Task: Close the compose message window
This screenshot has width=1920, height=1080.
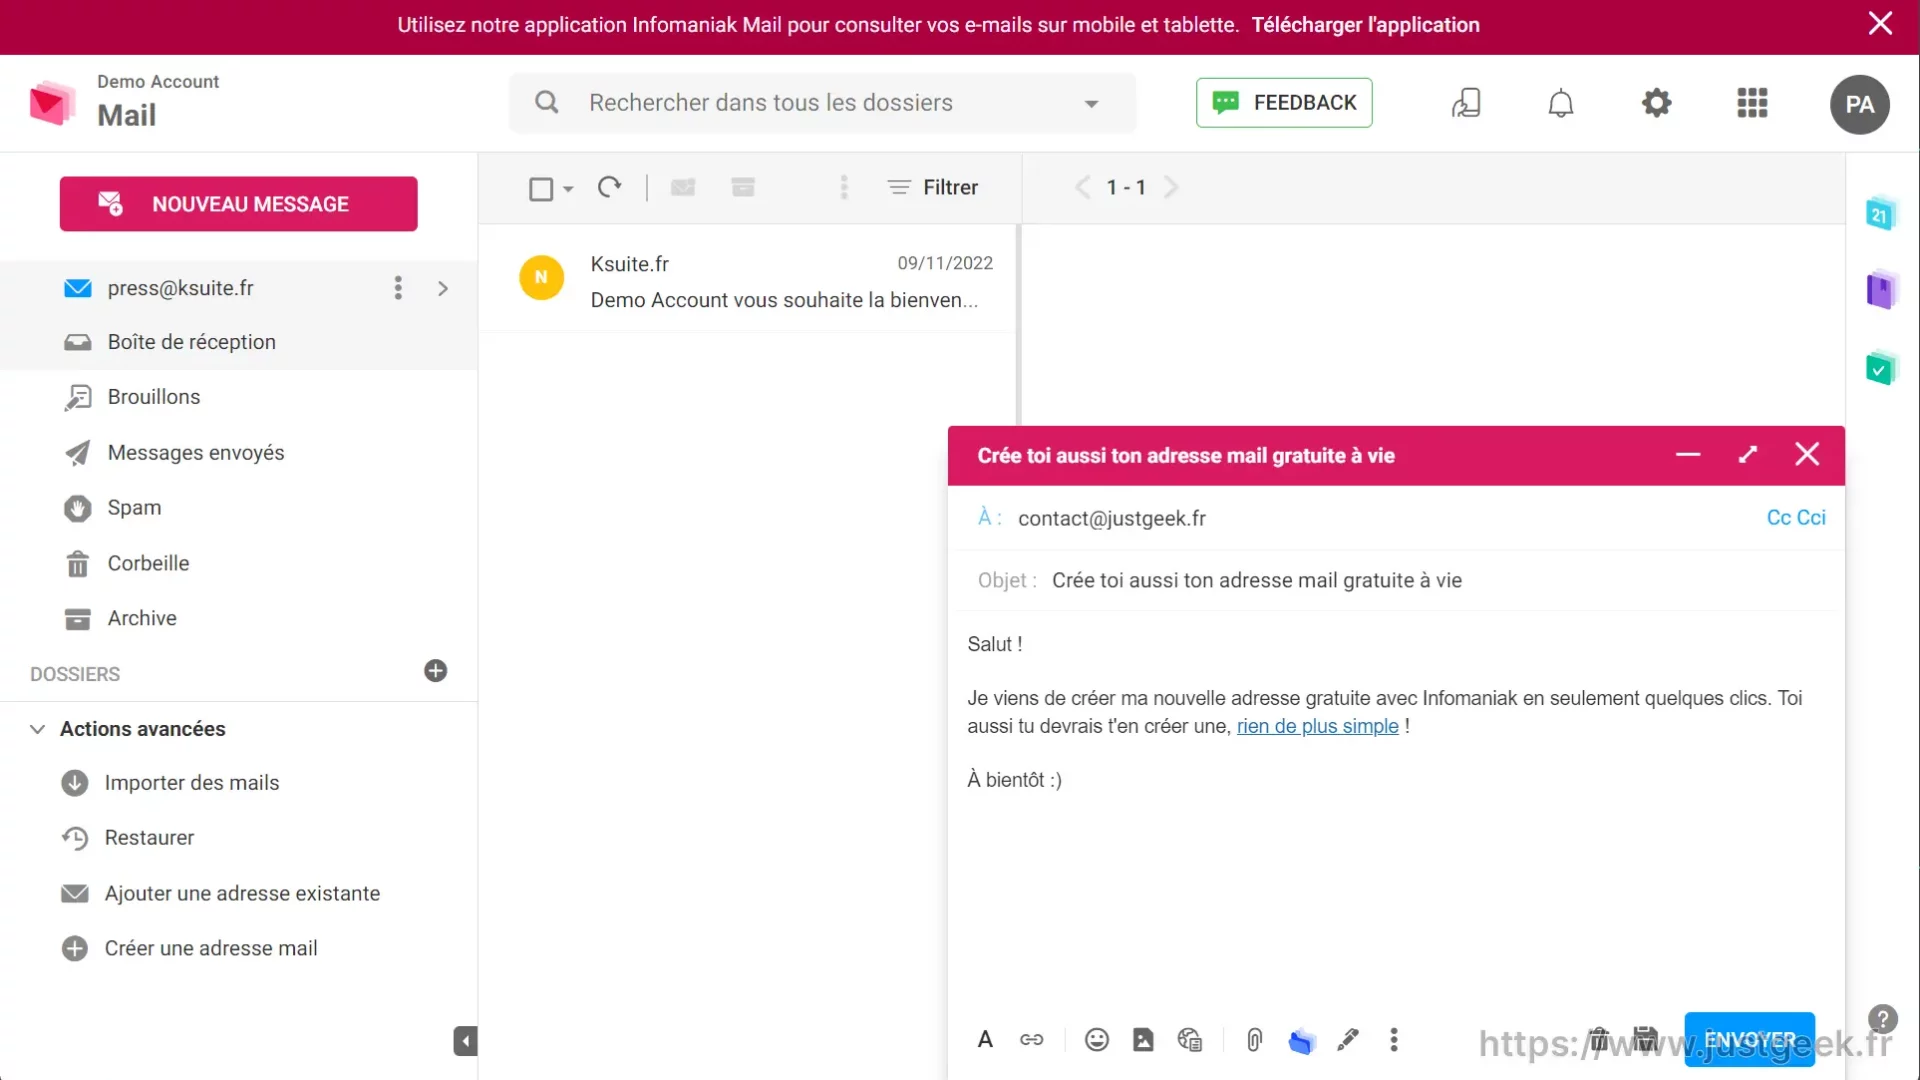Action: click(x=1807, y=455)
